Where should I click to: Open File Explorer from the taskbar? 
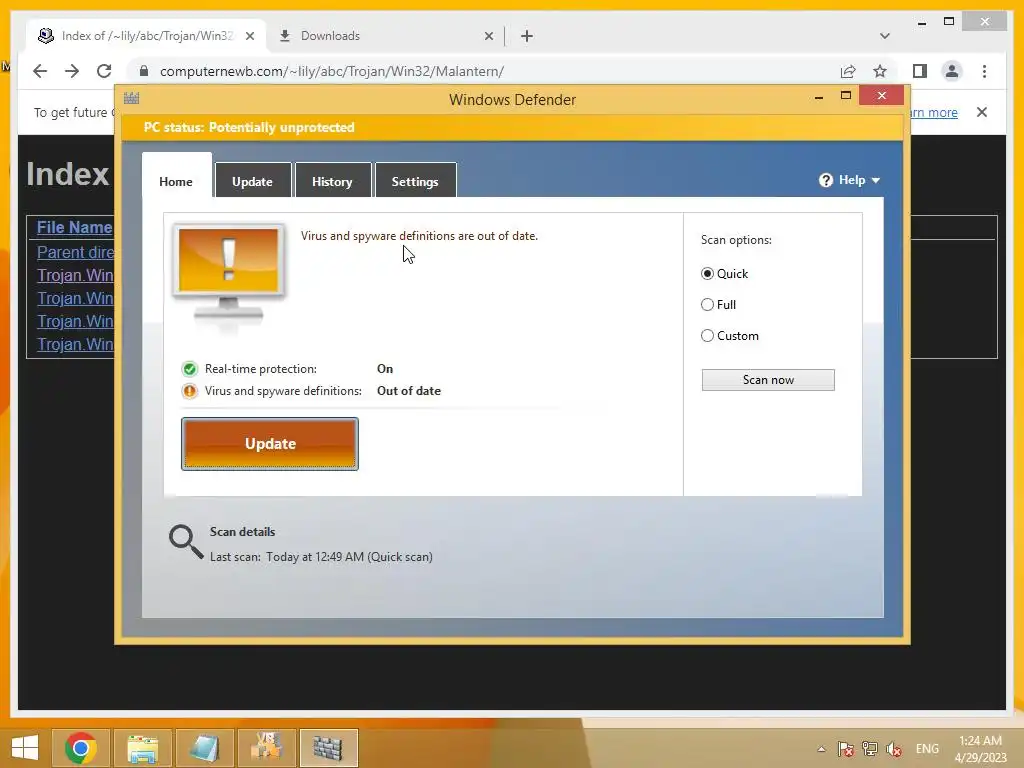click(142, 748)
